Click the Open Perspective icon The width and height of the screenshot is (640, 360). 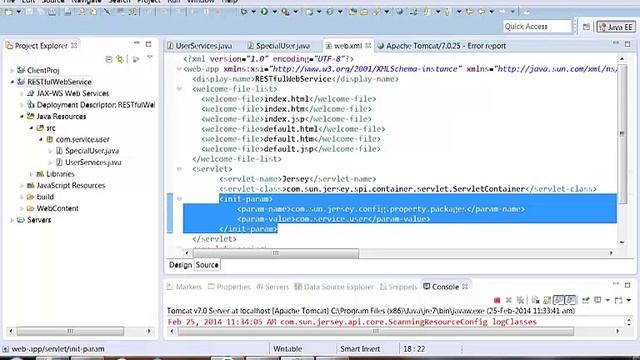587,27
